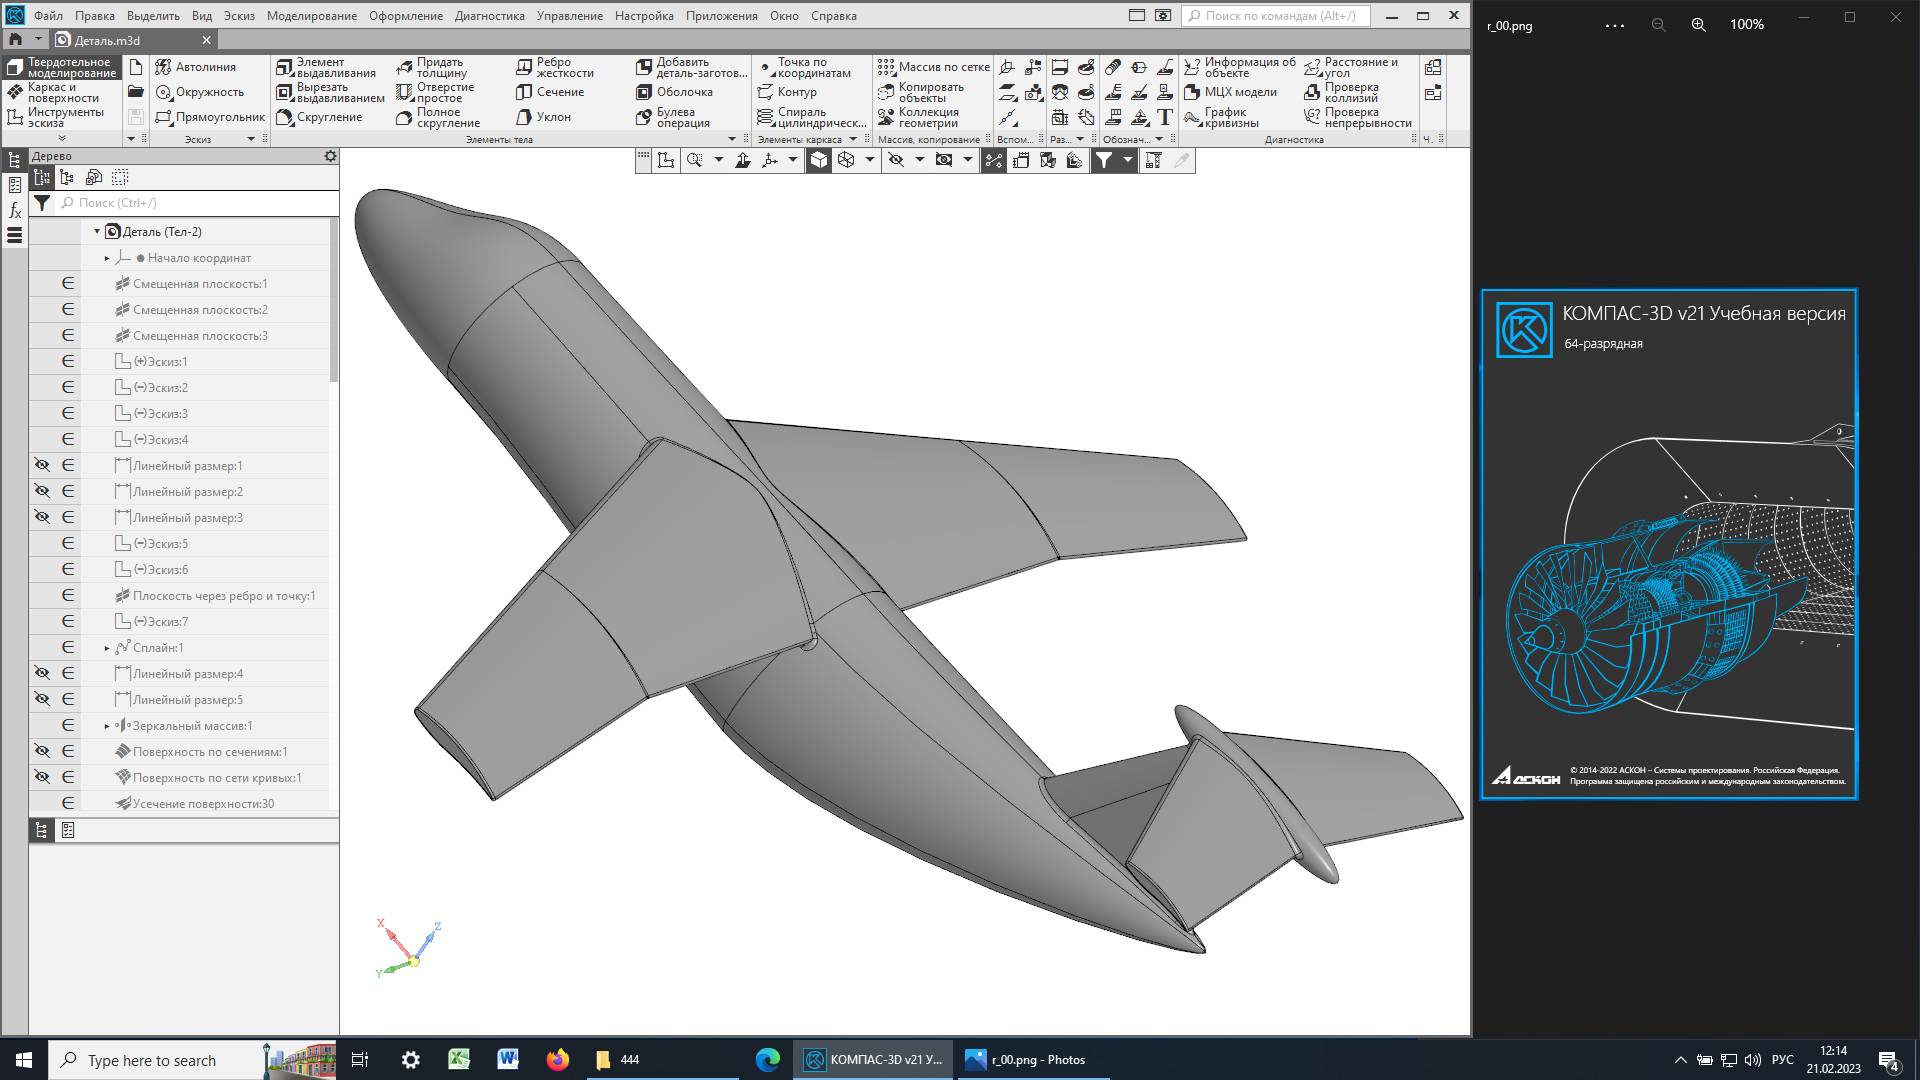Unhide Линейный размер:4 with eye icon
Viewport: 1920px width, 1080px height.
[x=42, y=673]
